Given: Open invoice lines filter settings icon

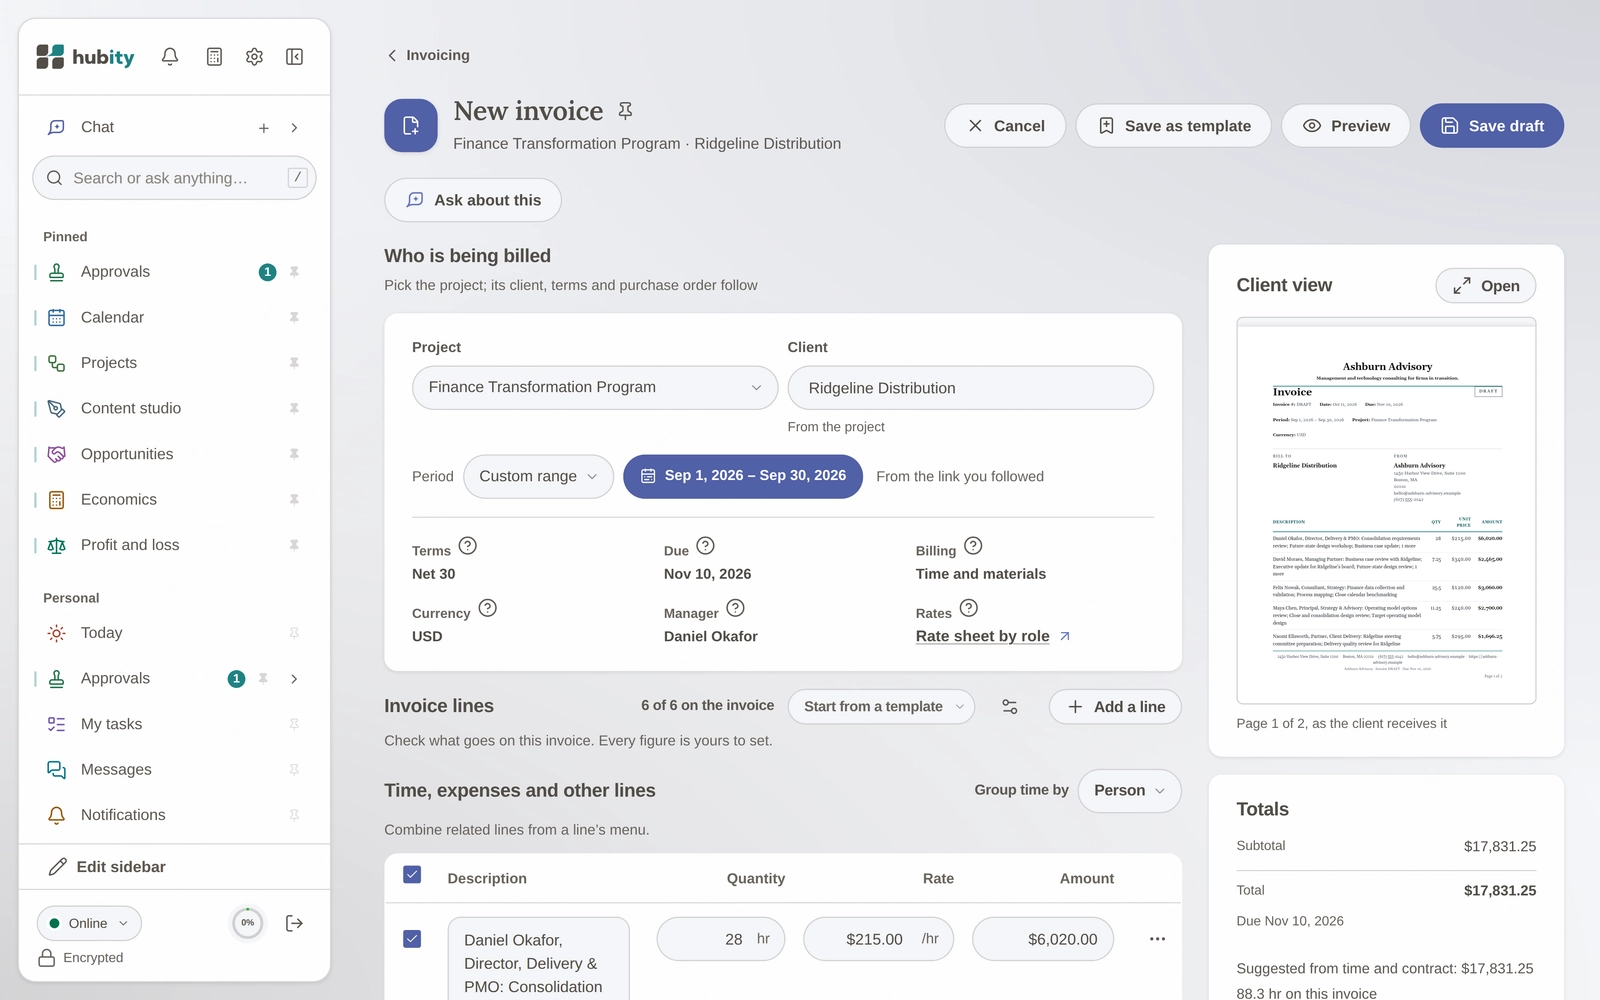Looking at the screenshot, I should tap(1010, 707).
